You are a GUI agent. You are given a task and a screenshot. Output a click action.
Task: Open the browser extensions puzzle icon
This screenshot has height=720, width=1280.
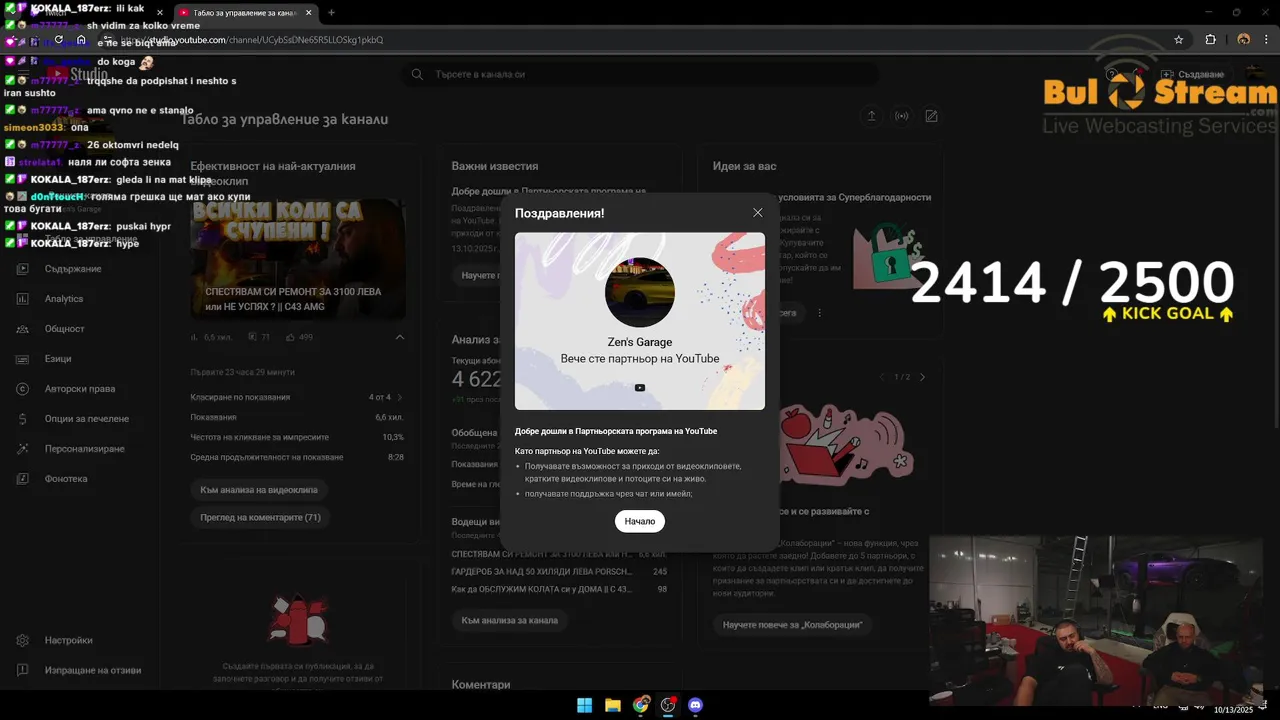(1210, 40)
